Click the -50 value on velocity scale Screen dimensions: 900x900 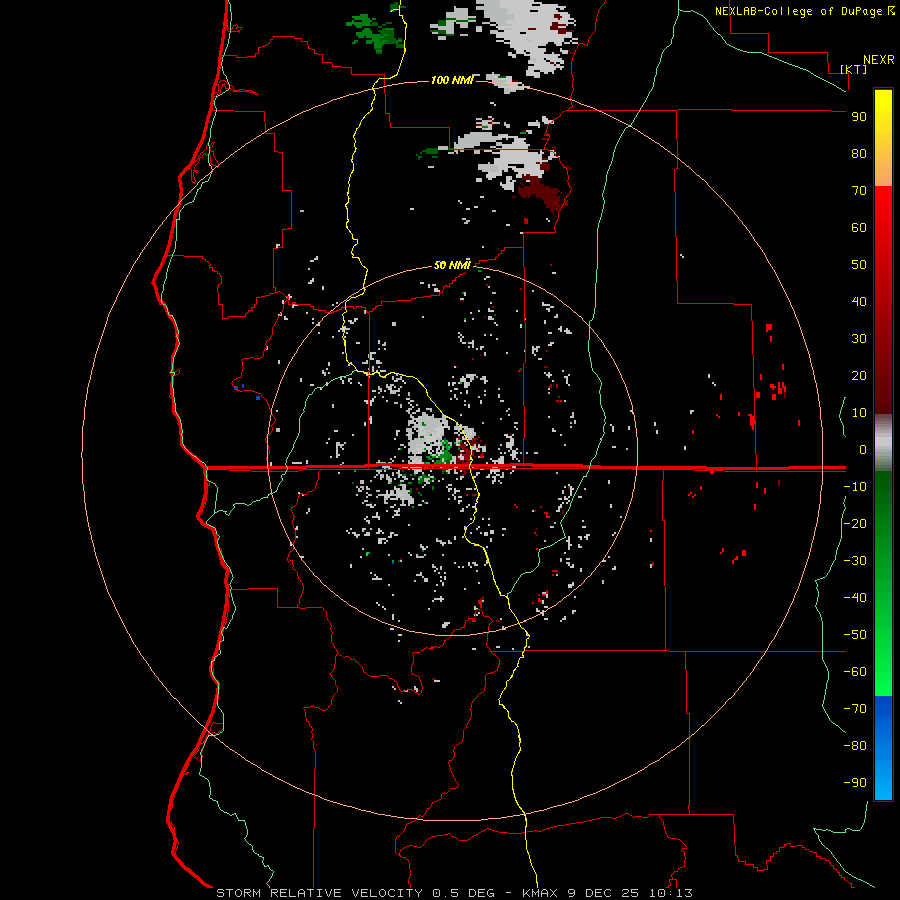pyautogui.click(x=855, y=635)
